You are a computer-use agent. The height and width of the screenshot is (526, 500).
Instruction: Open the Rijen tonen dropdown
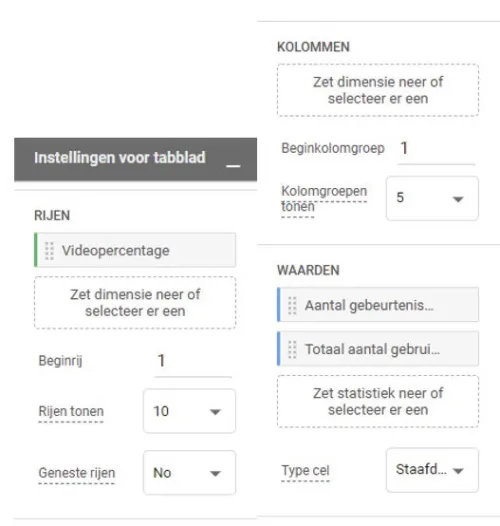pos(189,411)
